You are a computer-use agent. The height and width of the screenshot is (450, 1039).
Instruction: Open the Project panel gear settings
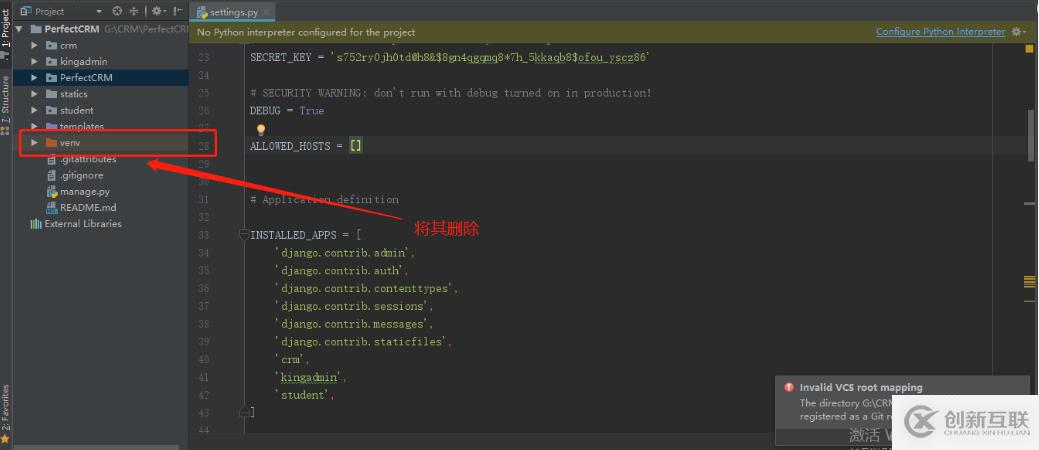(x=158, y=11)
